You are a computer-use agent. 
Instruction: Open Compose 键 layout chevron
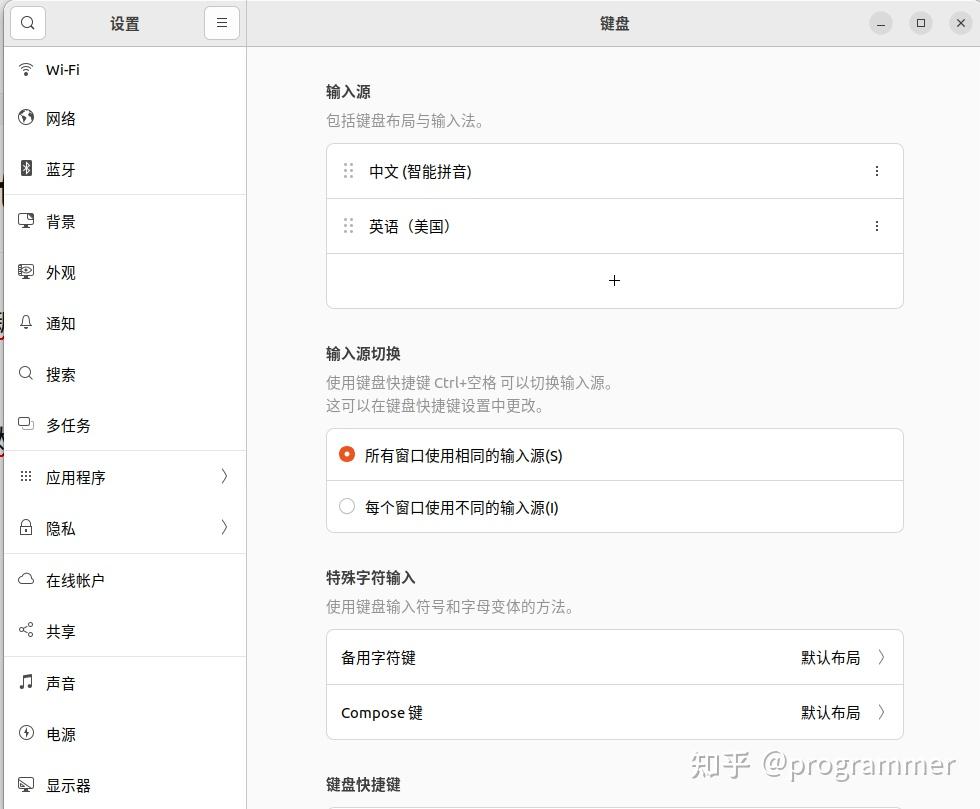click(x=881, y=712)
